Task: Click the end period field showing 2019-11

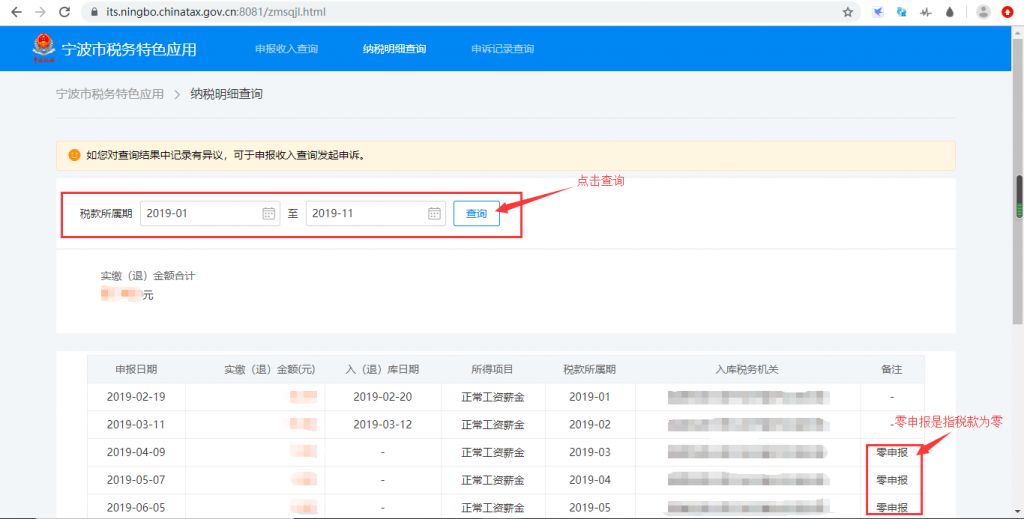Action: click(x=376, y=213)
